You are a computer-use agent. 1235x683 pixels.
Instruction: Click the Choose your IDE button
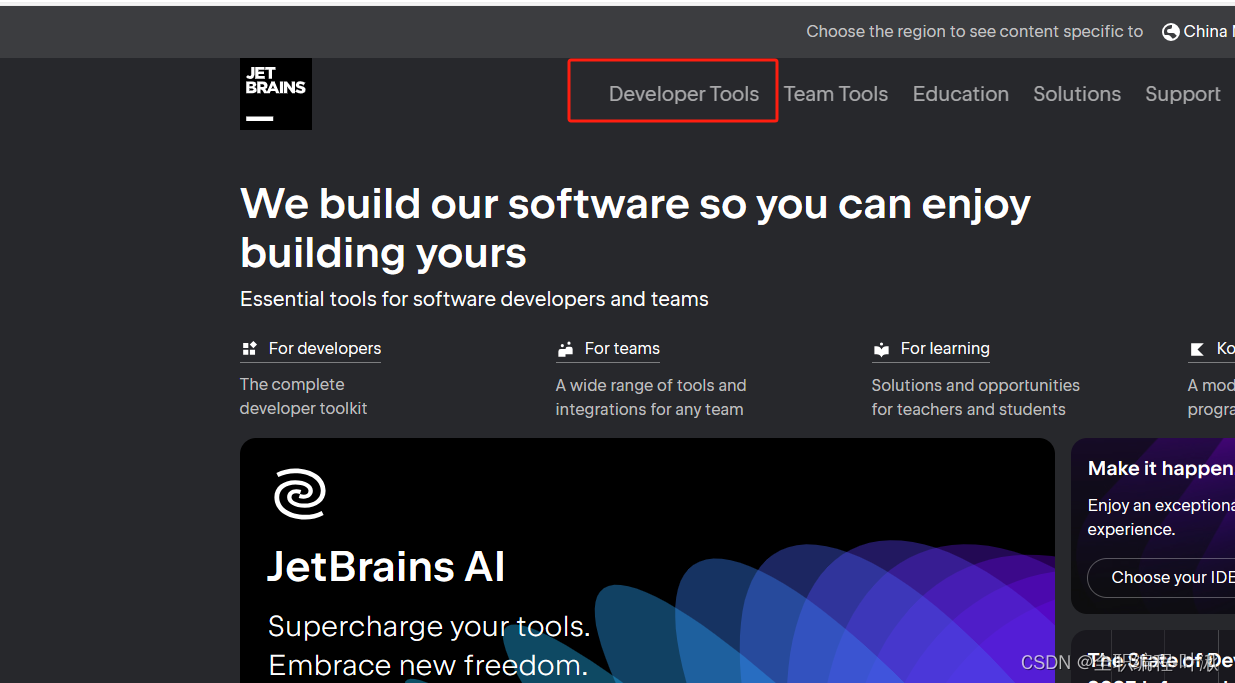point(1162,577)
